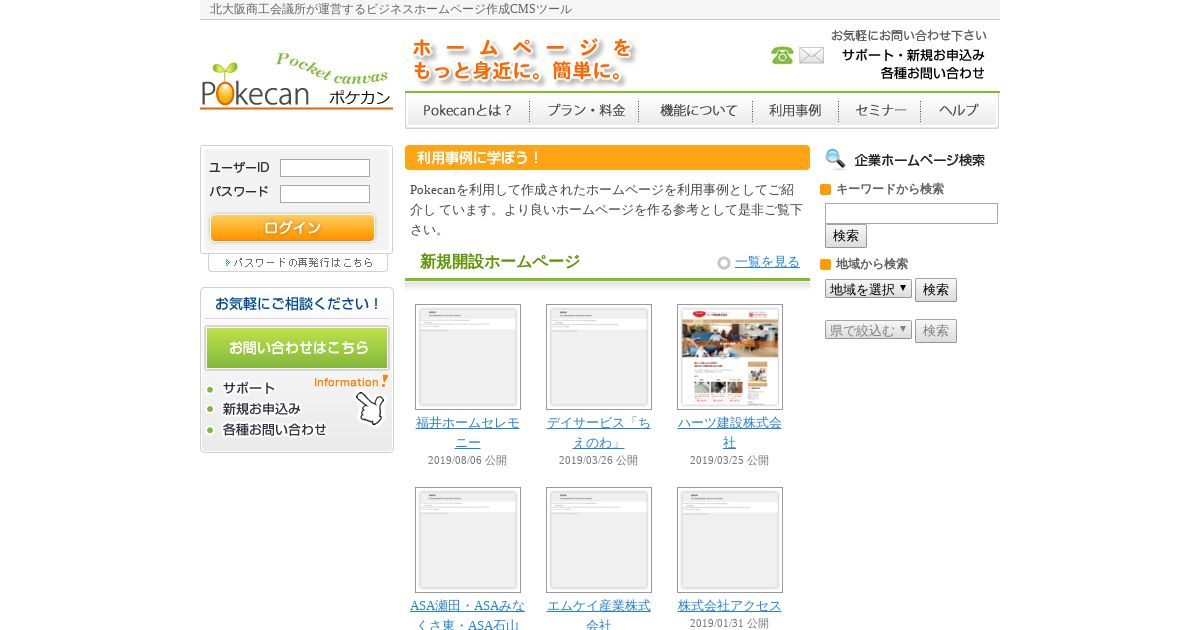This screenshot has height=630, width=1200.
Task: Click the サポート・新規お申込み header banner
Action: click(913, 55)
